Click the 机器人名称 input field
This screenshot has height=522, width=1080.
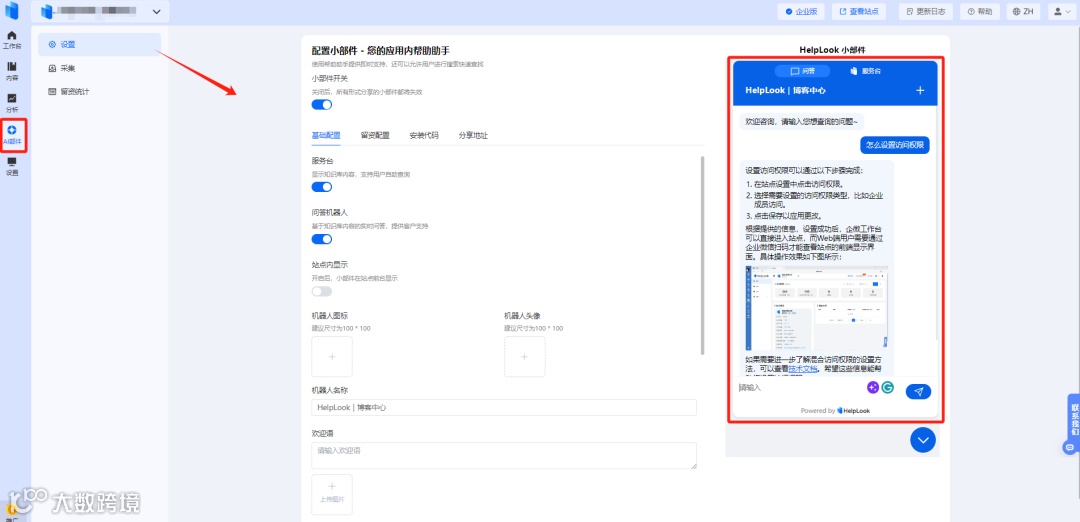[x=503, y=408]
